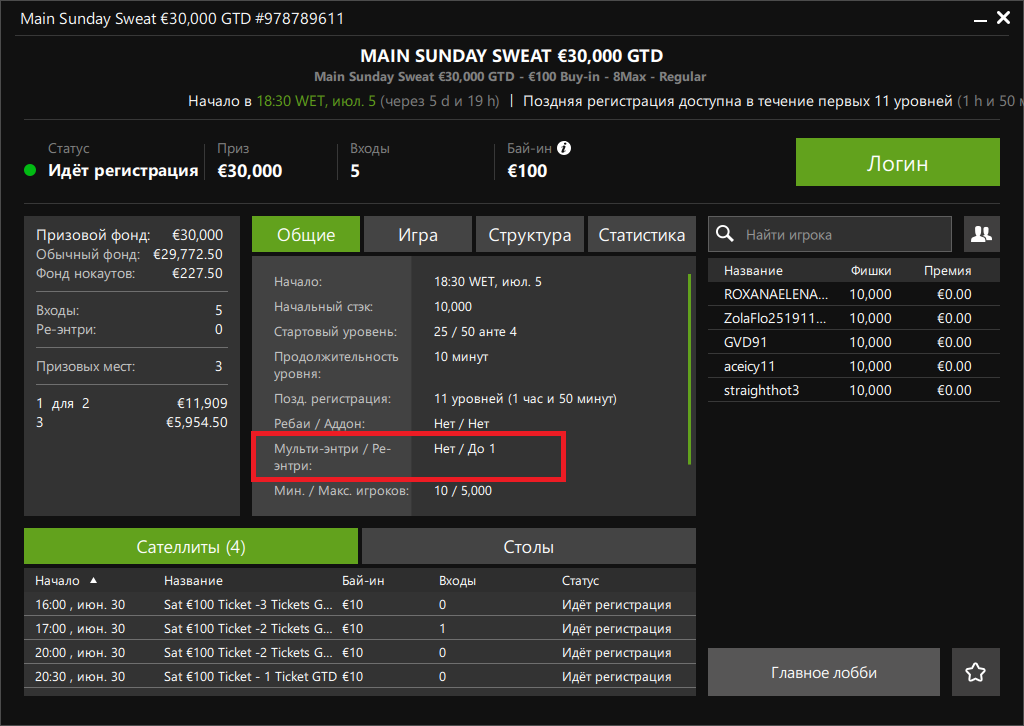
Task: Open satellite starting 20:00, июн. 30
Action: click(360, 652)
